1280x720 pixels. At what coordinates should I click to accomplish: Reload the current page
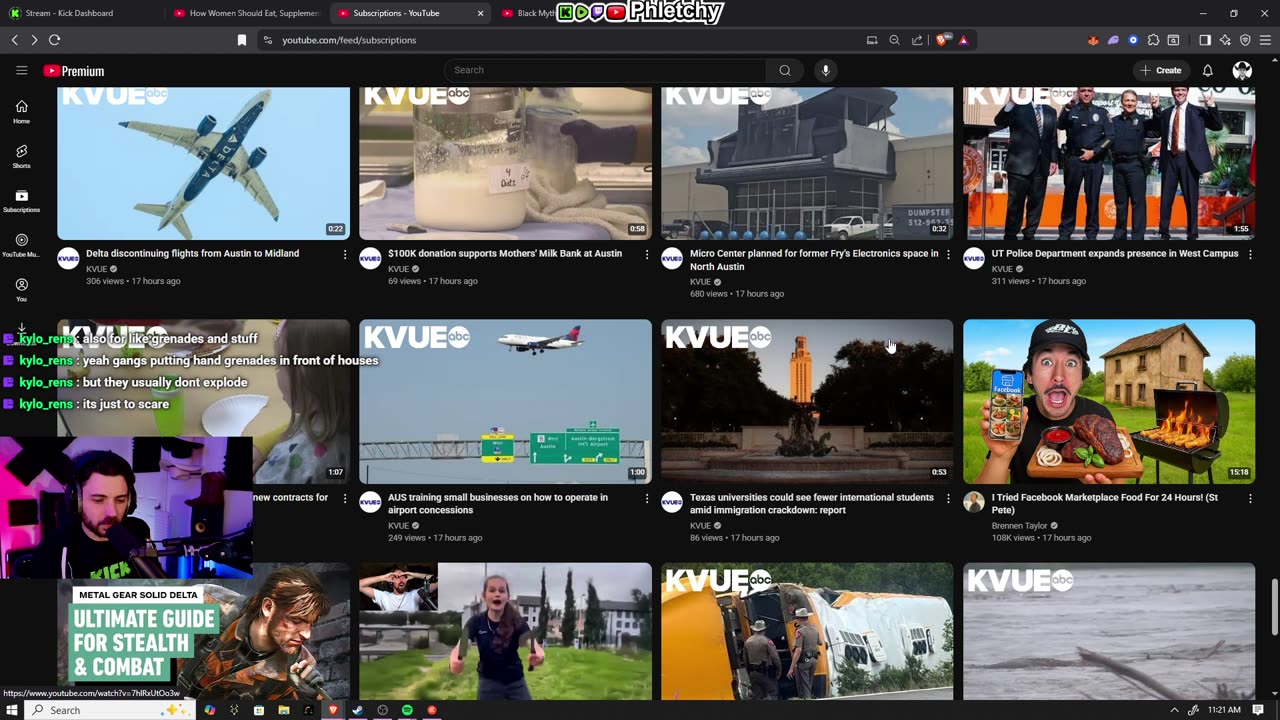54,40
